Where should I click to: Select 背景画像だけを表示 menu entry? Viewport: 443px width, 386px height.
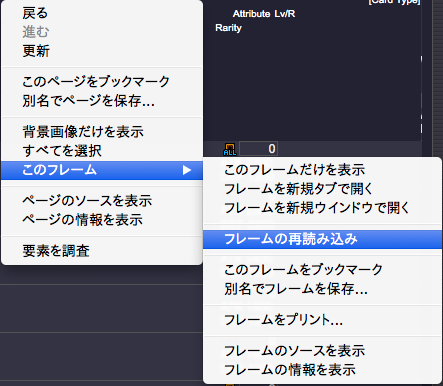tap(102, 132)
